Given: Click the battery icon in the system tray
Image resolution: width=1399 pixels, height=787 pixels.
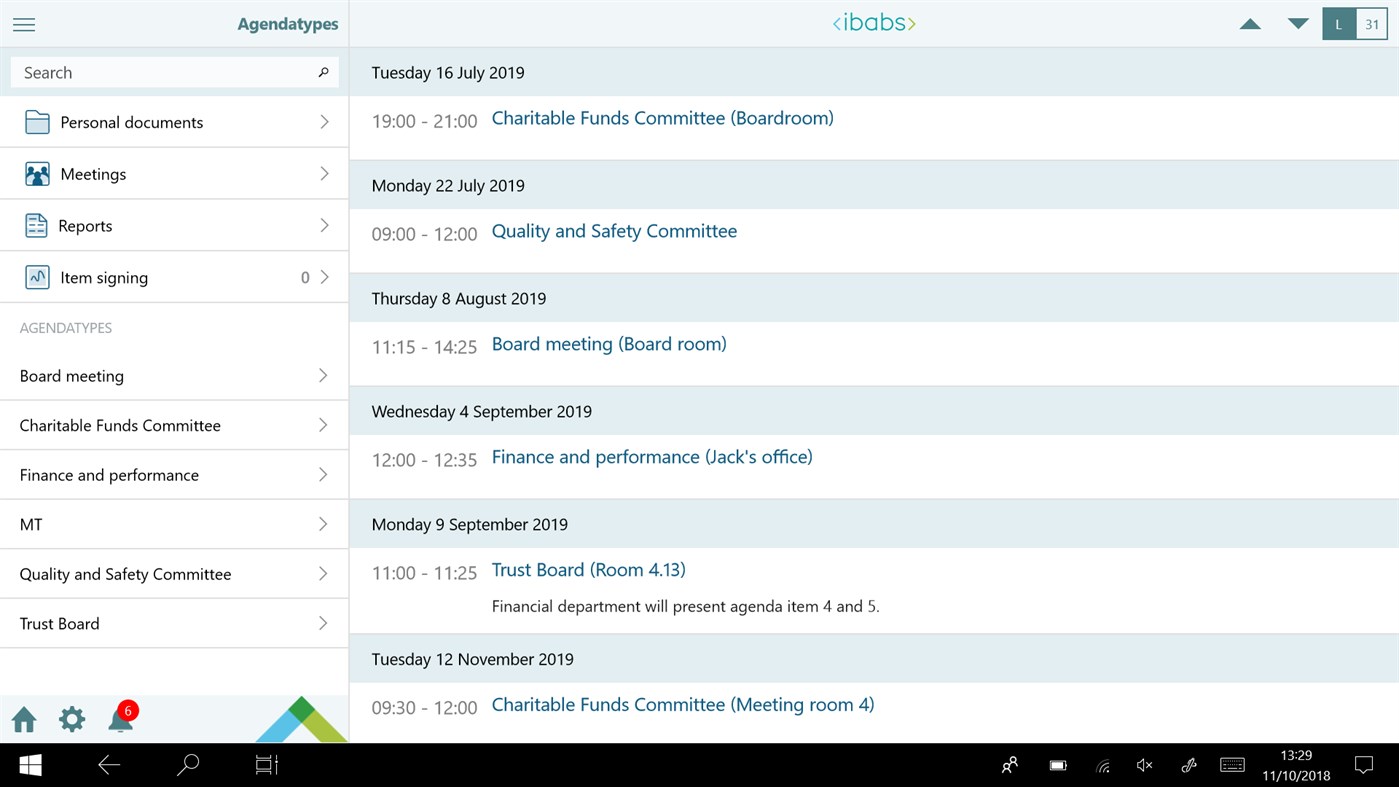Looking at the screenshot, I should click(x=1058, y=765).
